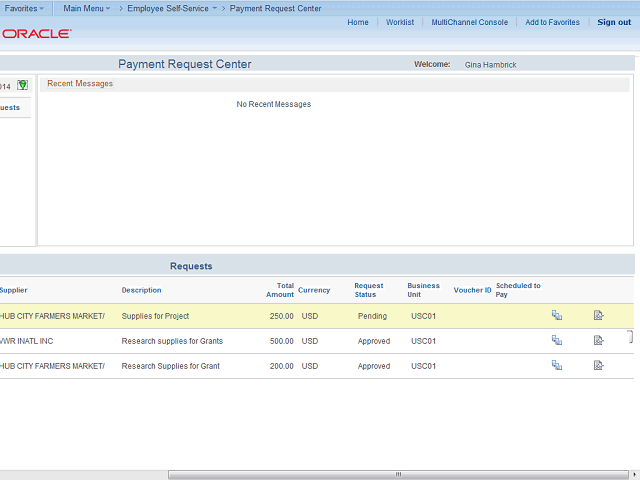Screen dimensions: 640x480
Task: Expand the Main Menu dropdown
Action: coord(86,8)
